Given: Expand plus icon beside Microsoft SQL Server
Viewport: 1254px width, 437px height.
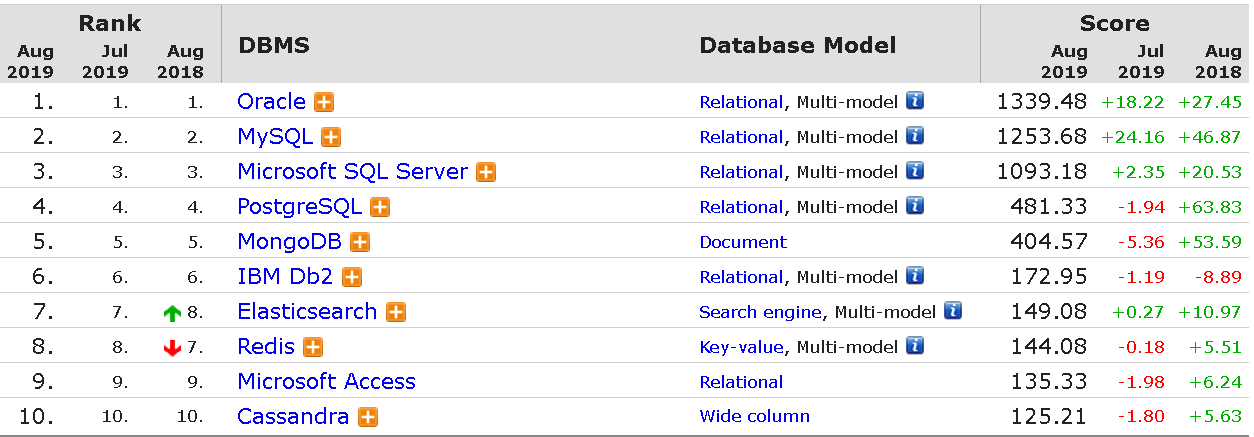Looking at the screenshot, I should coord(486,172).
